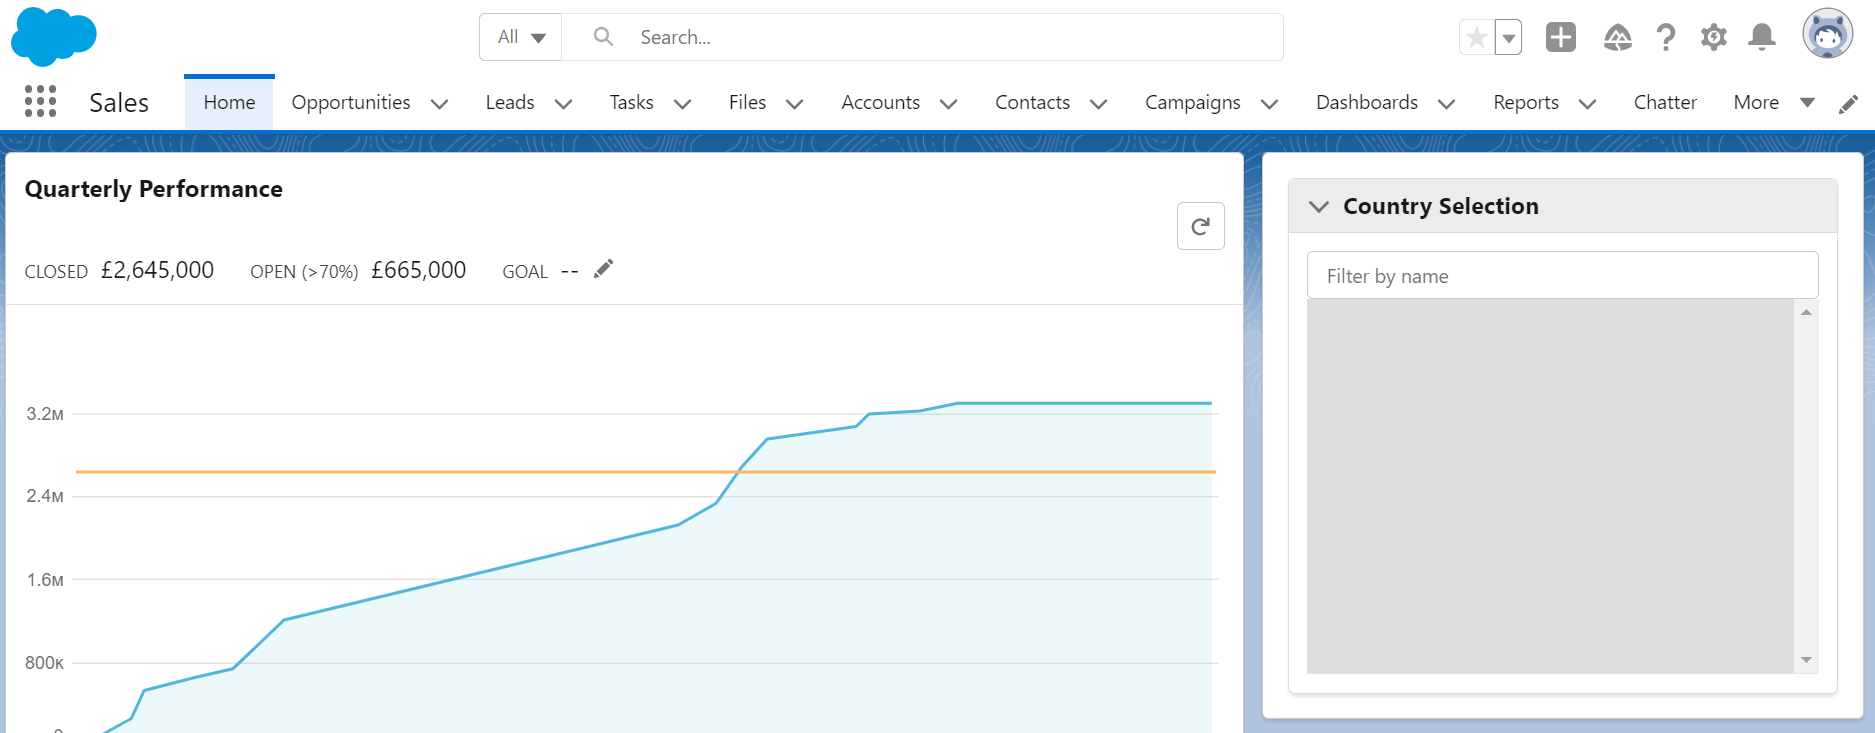Open the App Launcher grid icon
This screenshot has width=1875, height=733.
40,101
